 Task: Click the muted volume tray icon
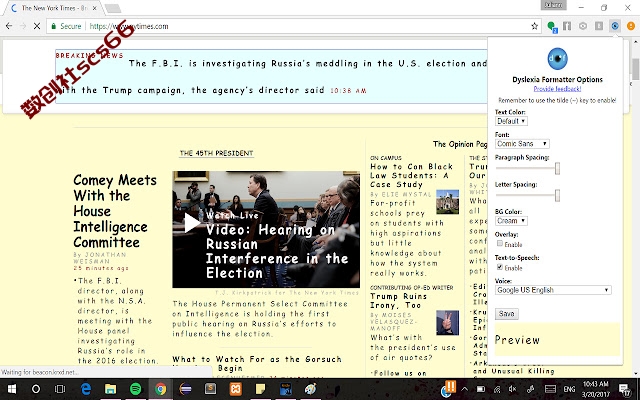[513, 389]
